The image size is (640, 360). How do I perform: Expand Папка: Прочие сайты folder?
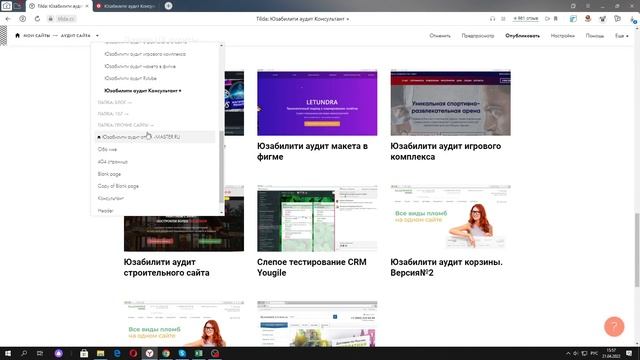point(126,125)
